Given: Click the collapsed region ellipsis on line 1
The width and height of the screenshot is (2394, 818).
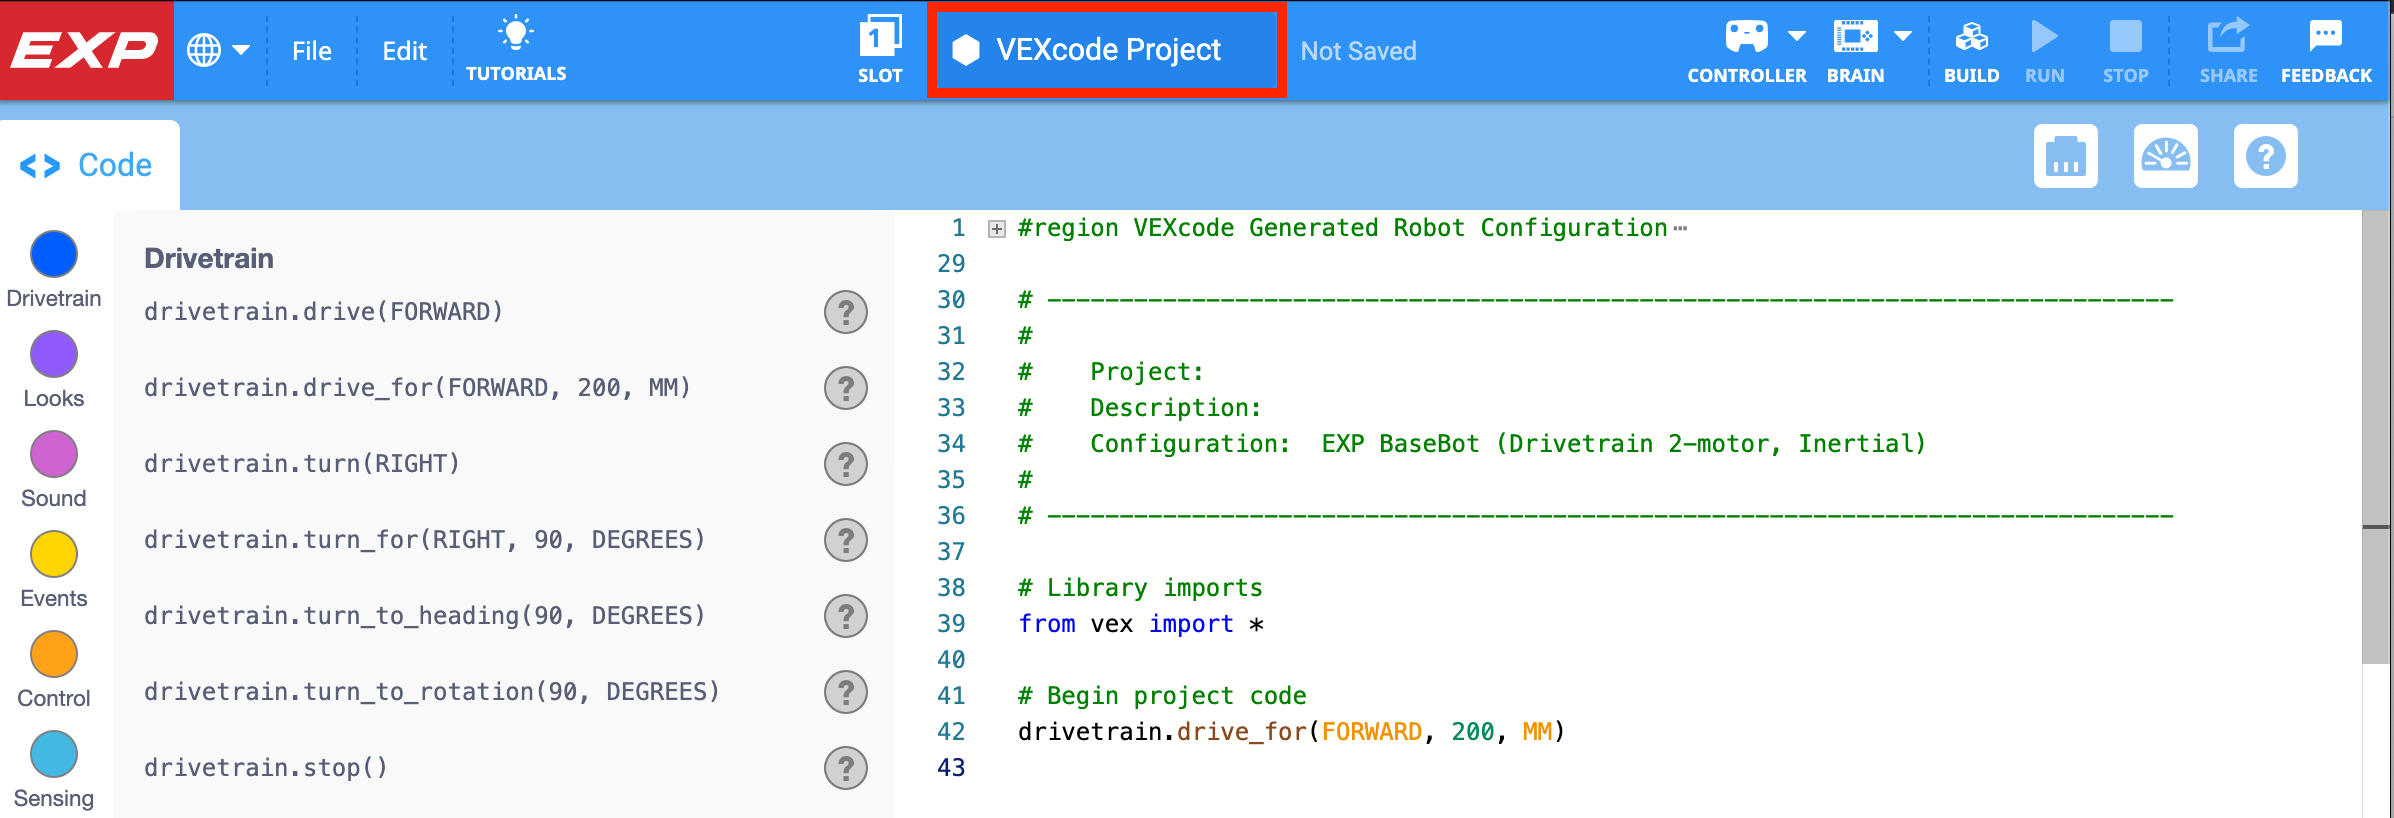Looking at the screenshot, I should coord(1680,229).
